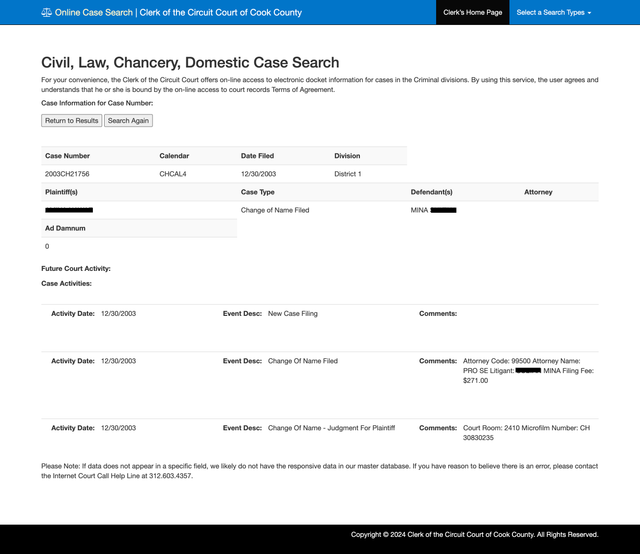Expand the Select a Search Types dropdown
Image resolution: width=640 pixels, height=554 pixels.
coord(553,12)
